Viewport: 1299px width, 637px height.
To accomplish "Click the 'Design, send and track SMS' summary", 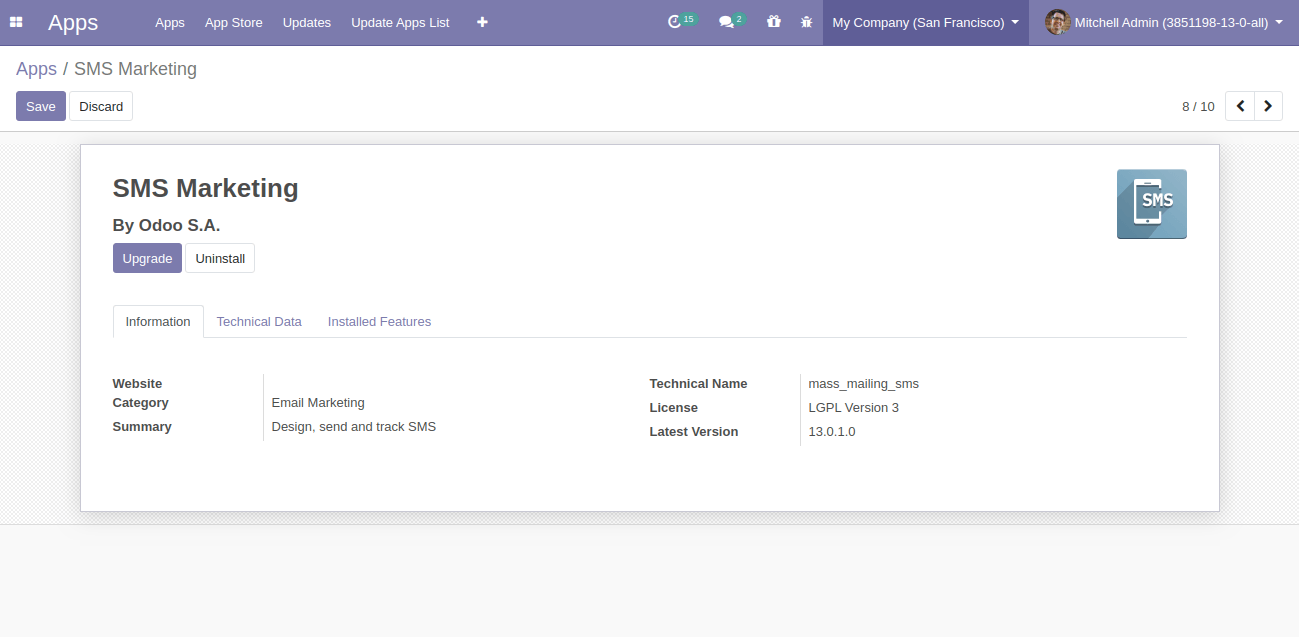I will click(354, 427).
